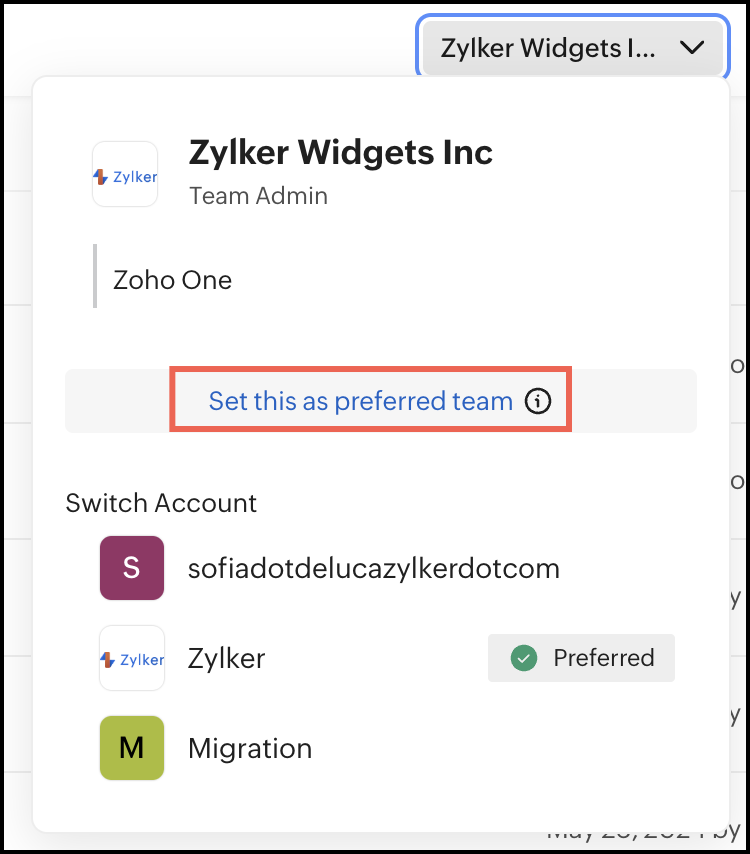
Task: Click the Preferred badge text
Action: tap(603, 658)
